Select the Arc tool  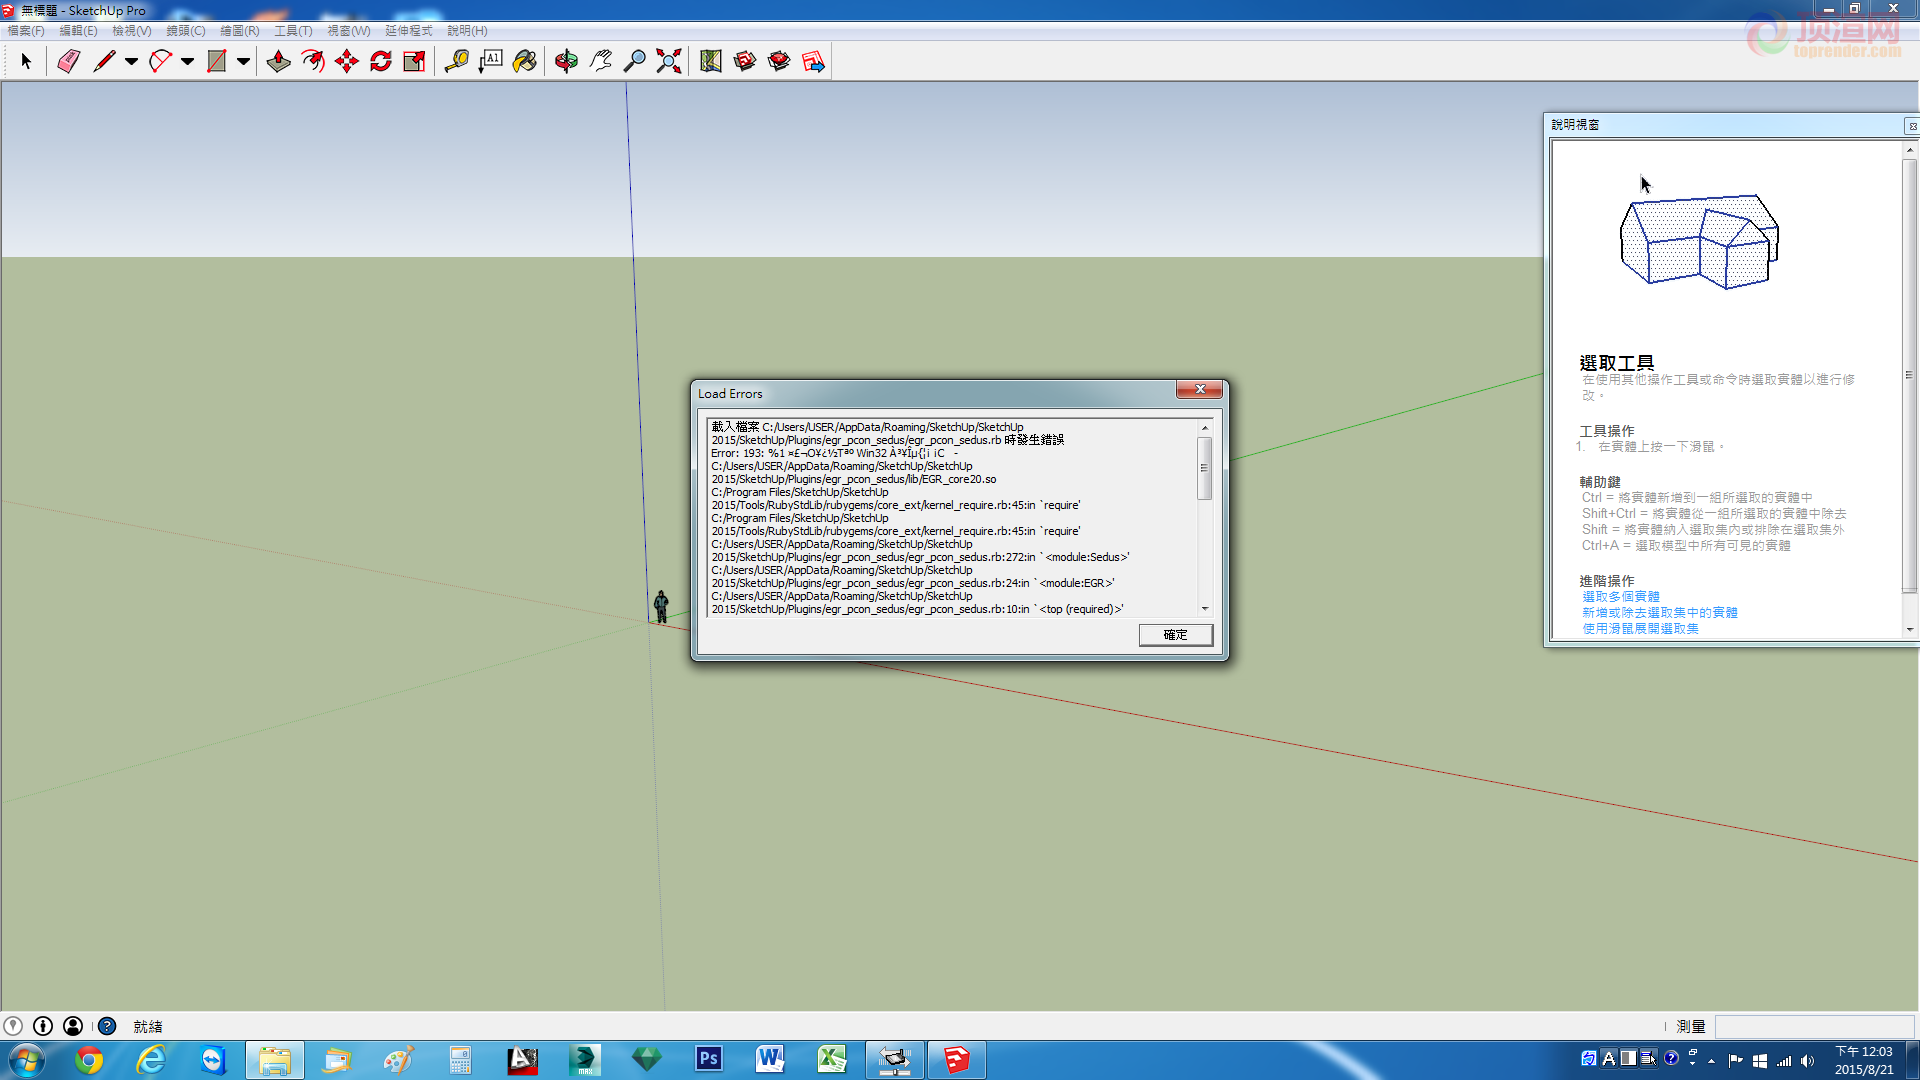[160, 62]
